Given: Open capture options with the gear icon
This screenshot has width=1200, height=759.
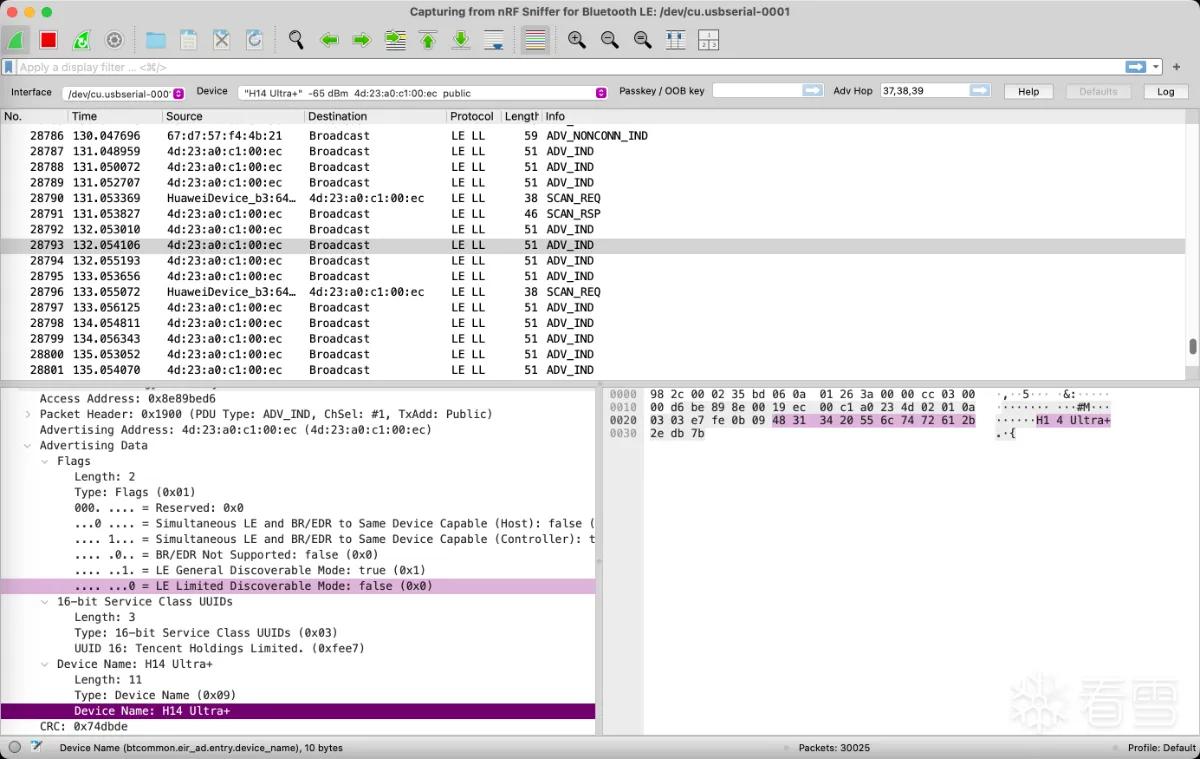Looking at the screenshot, I should tap(114, 40).
